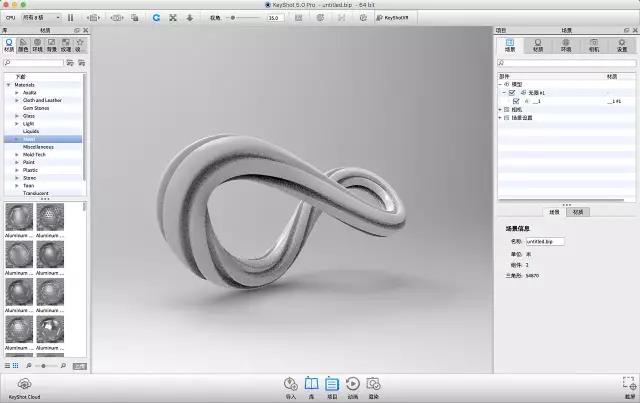Open KeyShot Cloud
Screen dimensions: 640x403
pos(24,388)
